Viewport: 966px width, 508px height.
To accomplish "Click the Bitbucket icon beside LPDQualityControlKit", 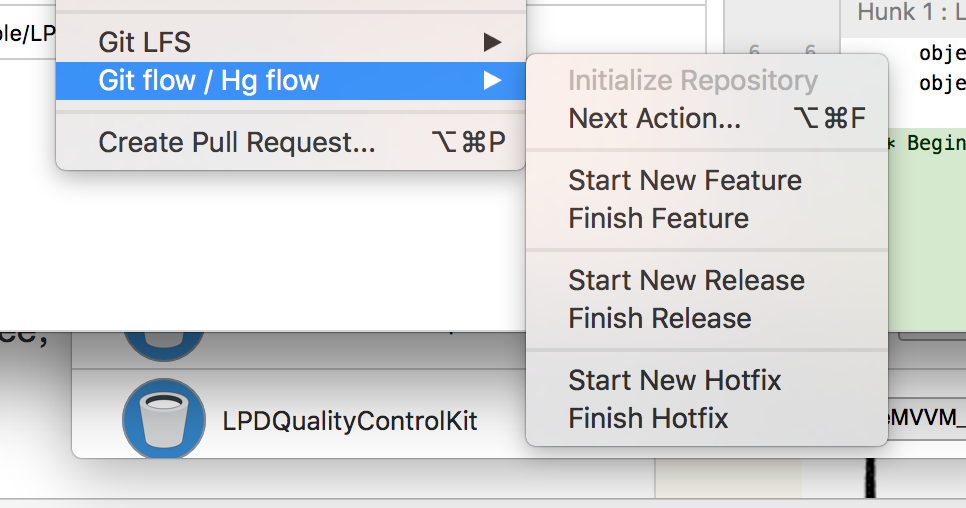I will 163,420.
